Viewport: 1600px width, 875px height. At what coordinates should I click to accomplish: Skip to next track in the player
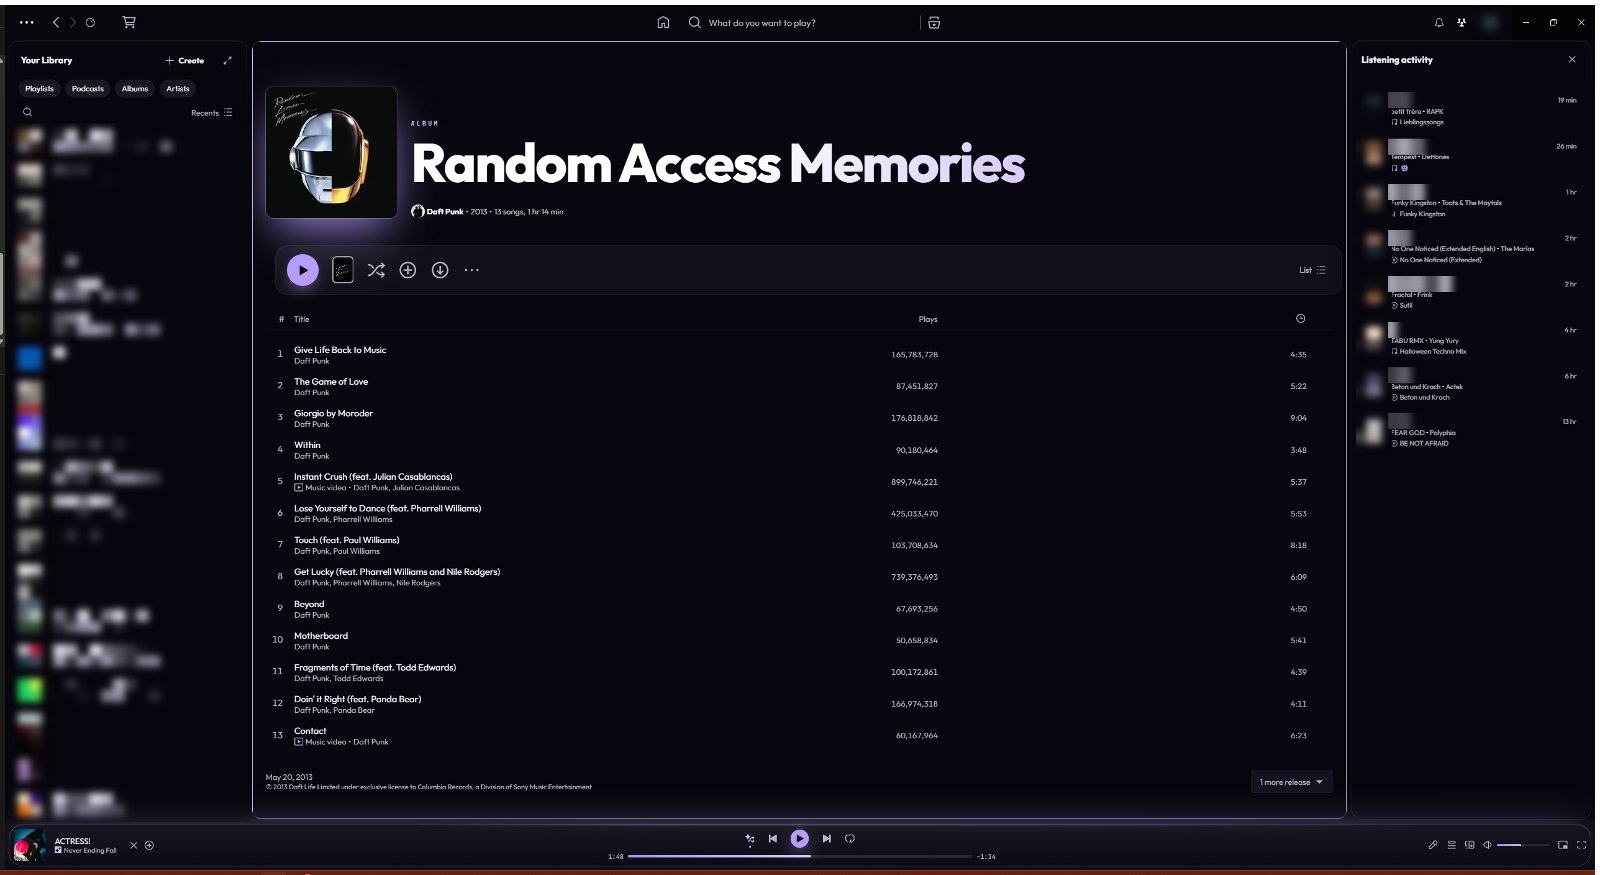827,839
